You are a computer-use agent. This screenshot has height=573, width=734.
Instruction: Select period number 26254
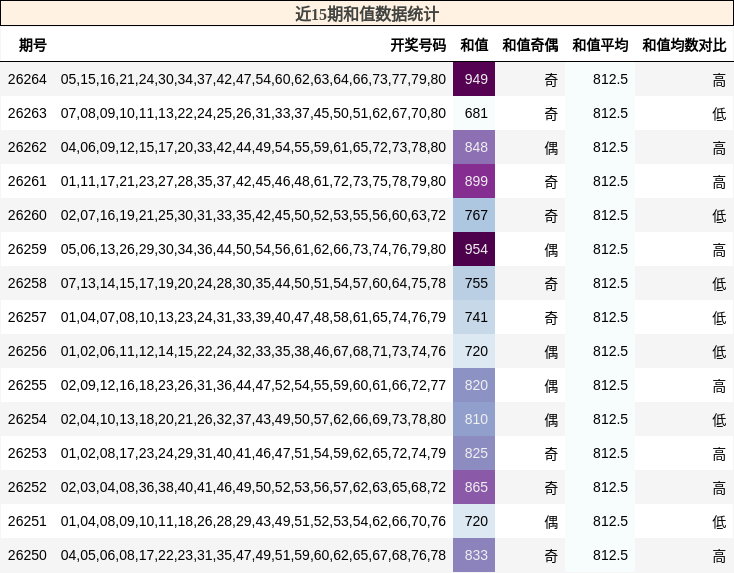[x=27, y=419]
